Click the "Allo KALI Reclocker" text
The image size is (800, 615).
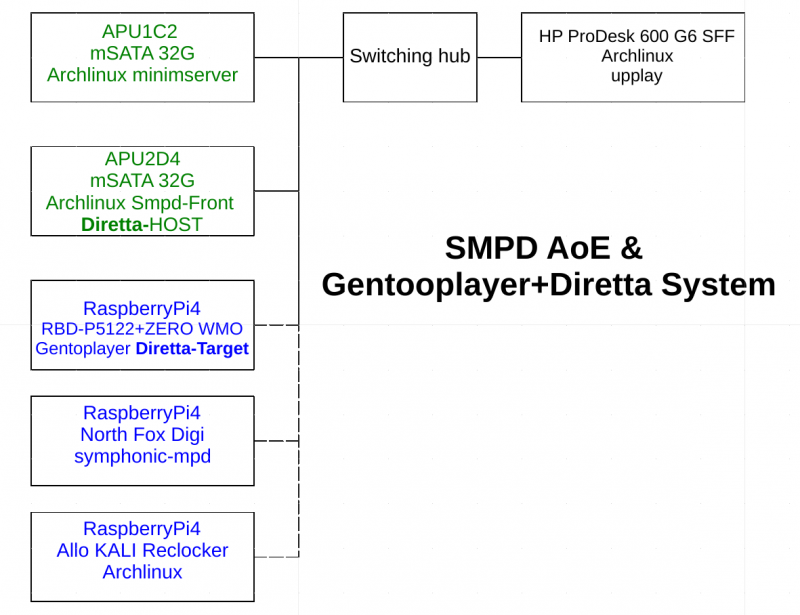coord(142,551)
